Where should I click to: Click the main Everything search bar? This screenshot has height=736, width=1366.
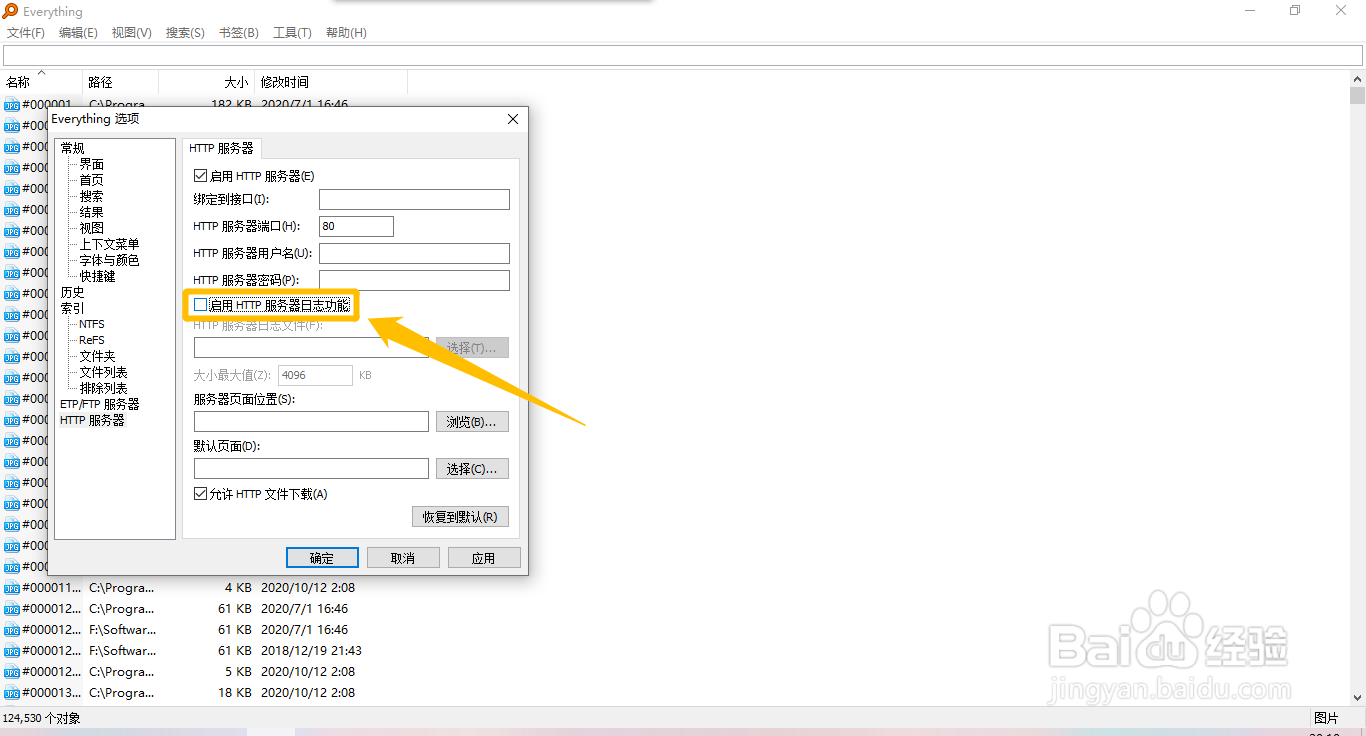[x=683, y=56]
